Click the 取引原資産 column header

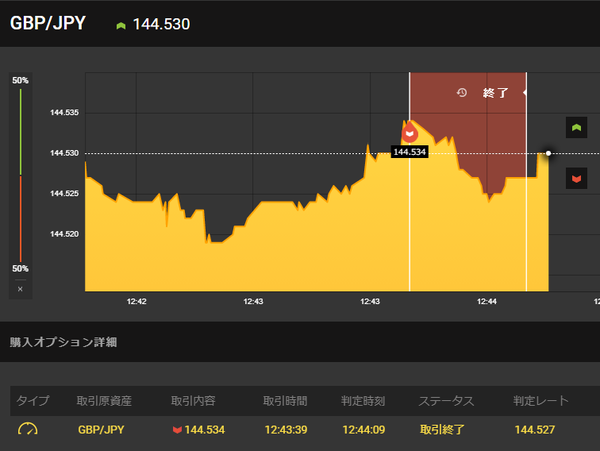point(104,401)
